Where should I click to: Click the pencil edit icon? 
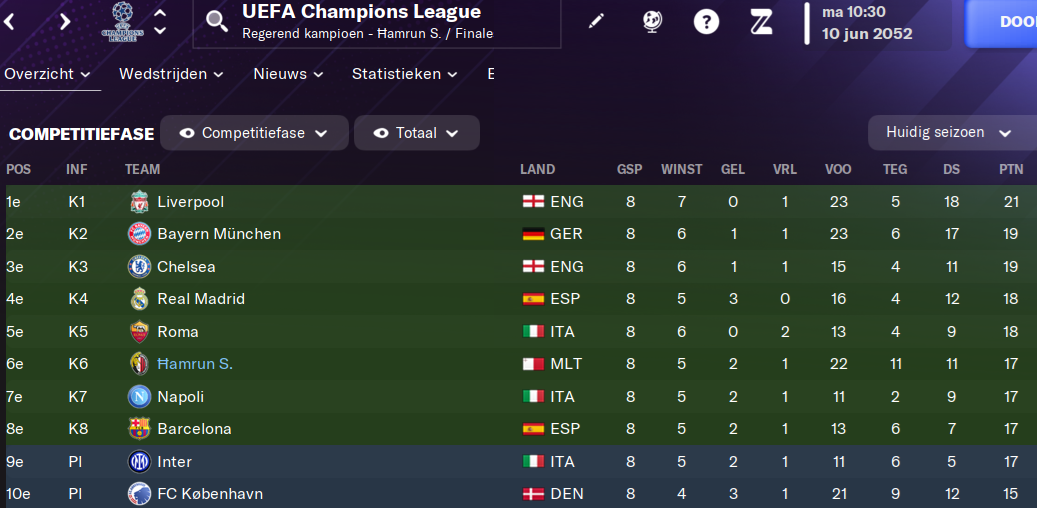pos(596,21)
